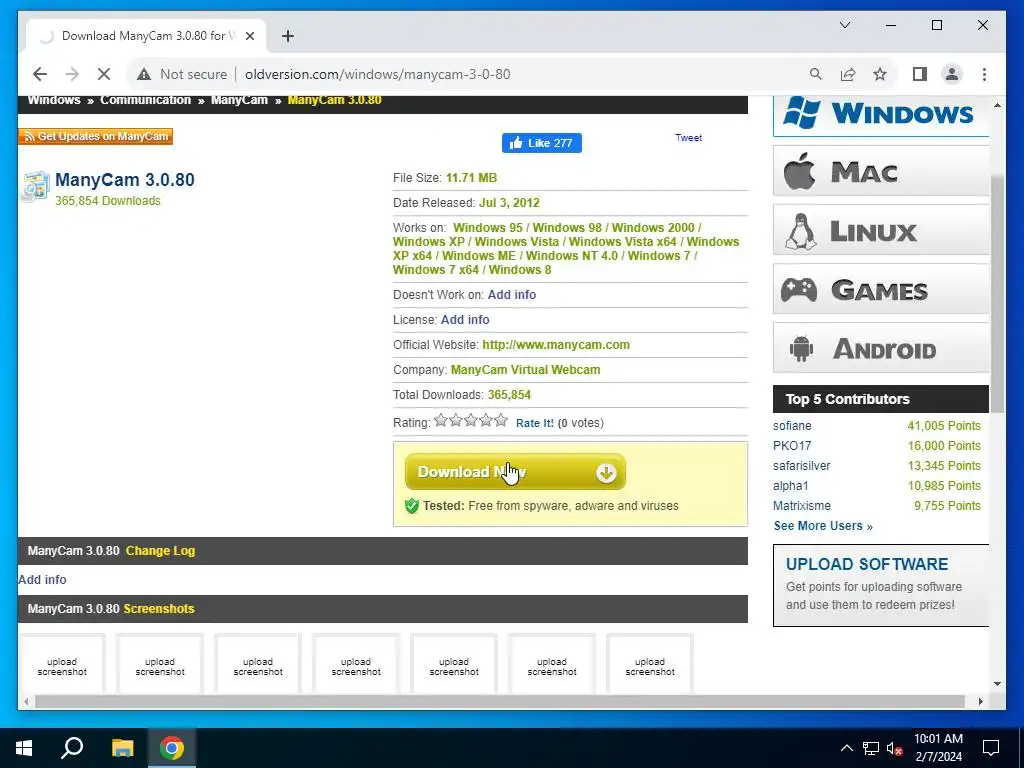Click the Windows 95 compatibility link
The height and width of the screenshot is (768, 1024).
tap(488, 228)
